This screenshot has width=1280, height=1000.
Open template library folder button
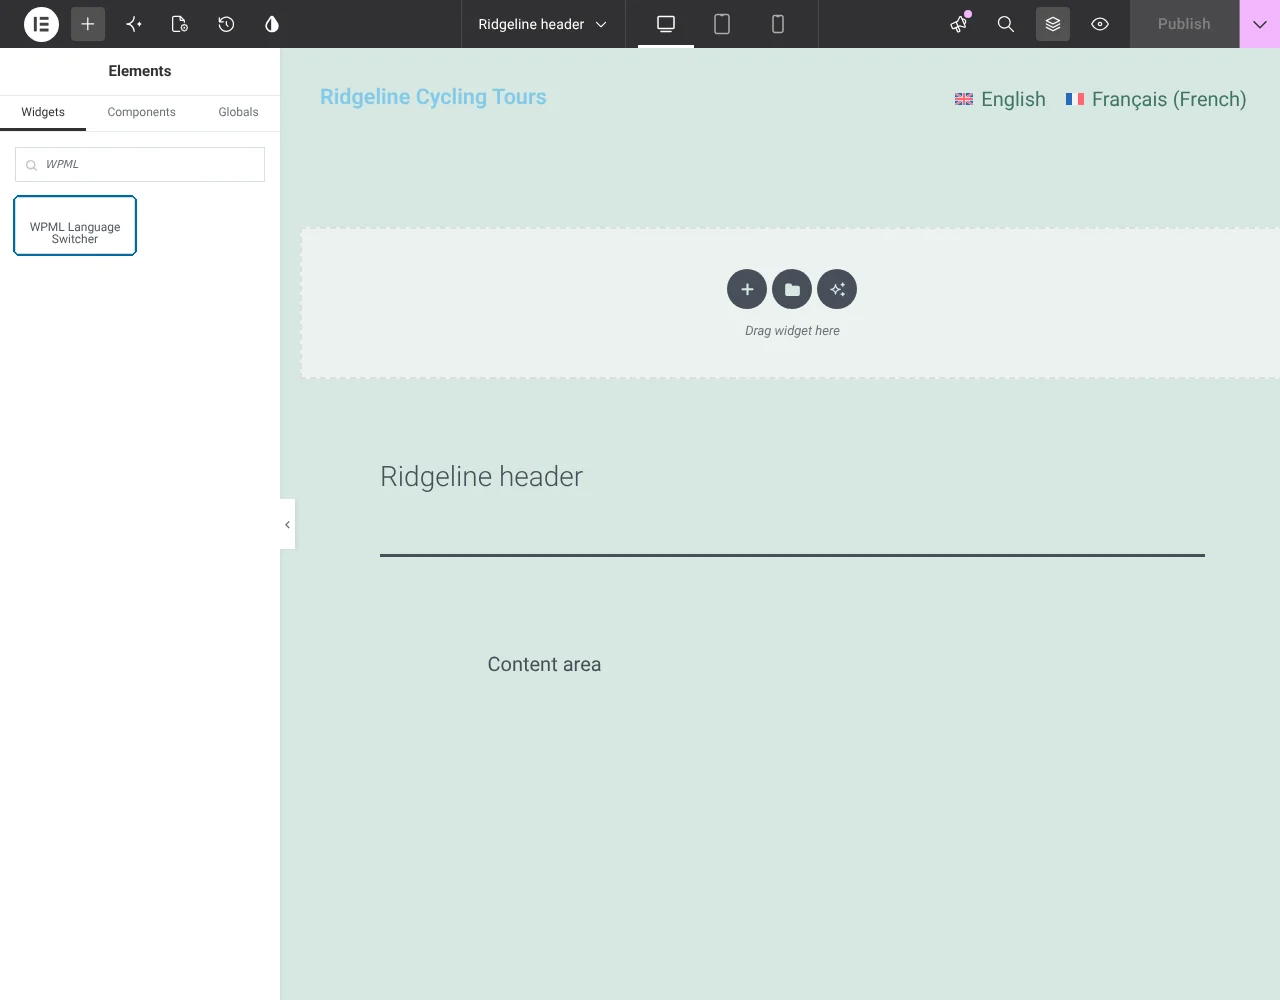(792, 289)
